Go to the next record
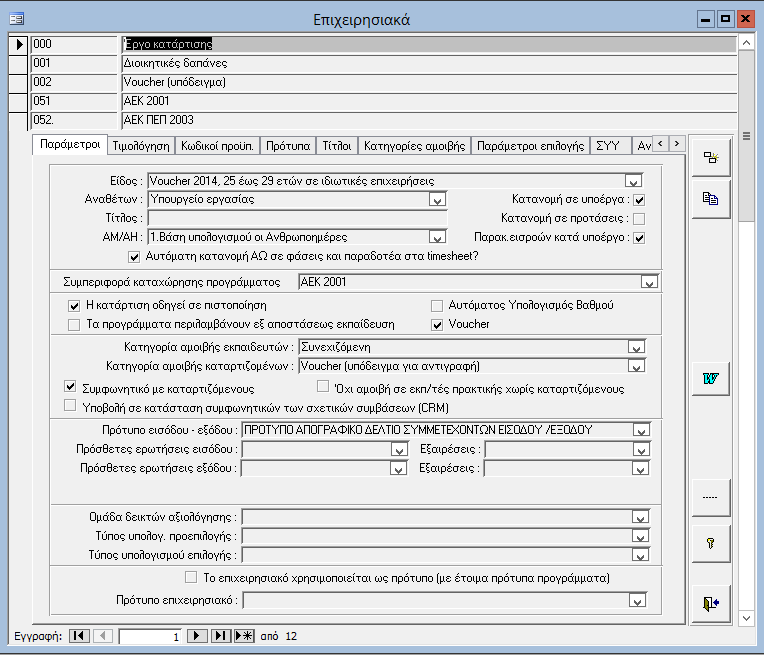This screenshot has height=655, width=764. tap(198, 636)
